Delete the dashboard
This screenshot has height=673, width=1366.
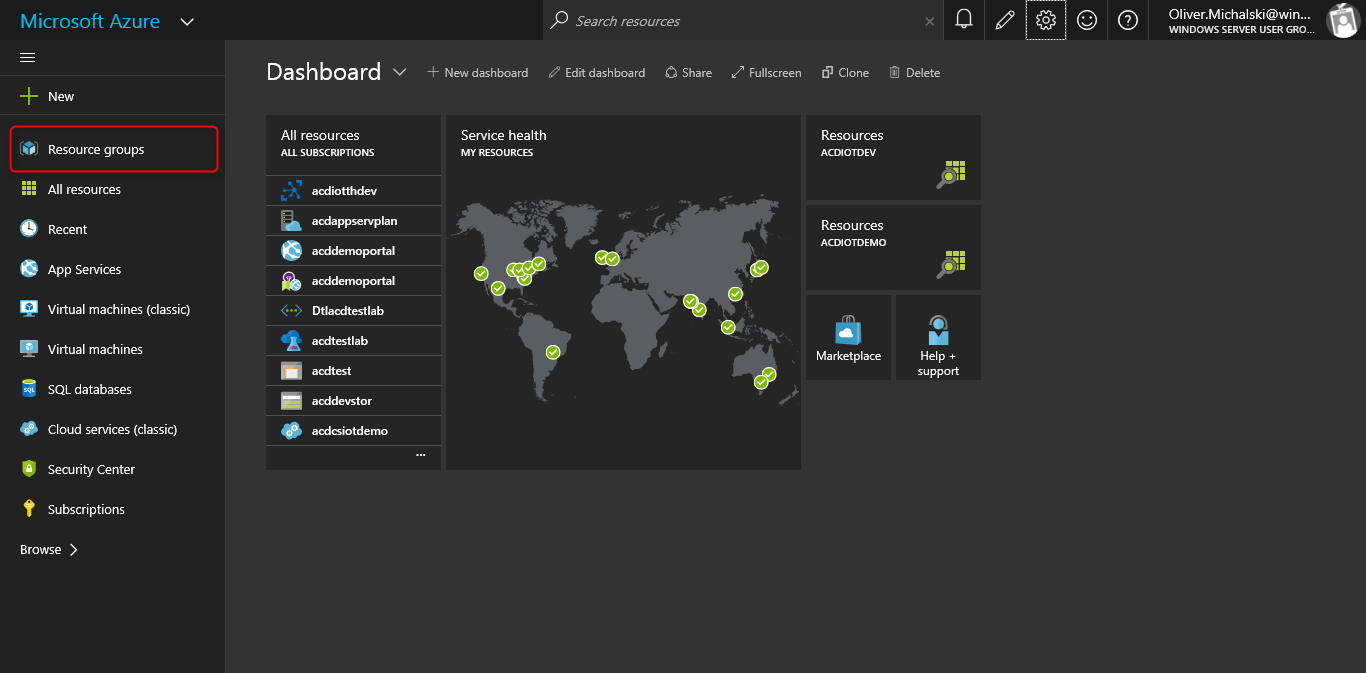point(914,72)
